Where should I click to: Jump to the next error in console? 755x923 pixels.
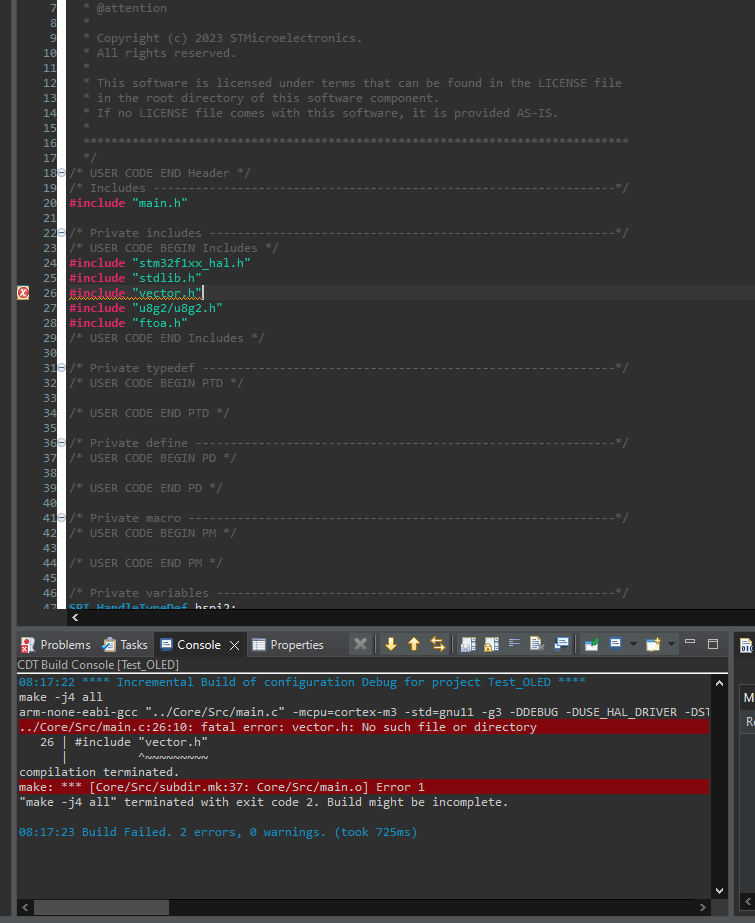tap(391, 645)
